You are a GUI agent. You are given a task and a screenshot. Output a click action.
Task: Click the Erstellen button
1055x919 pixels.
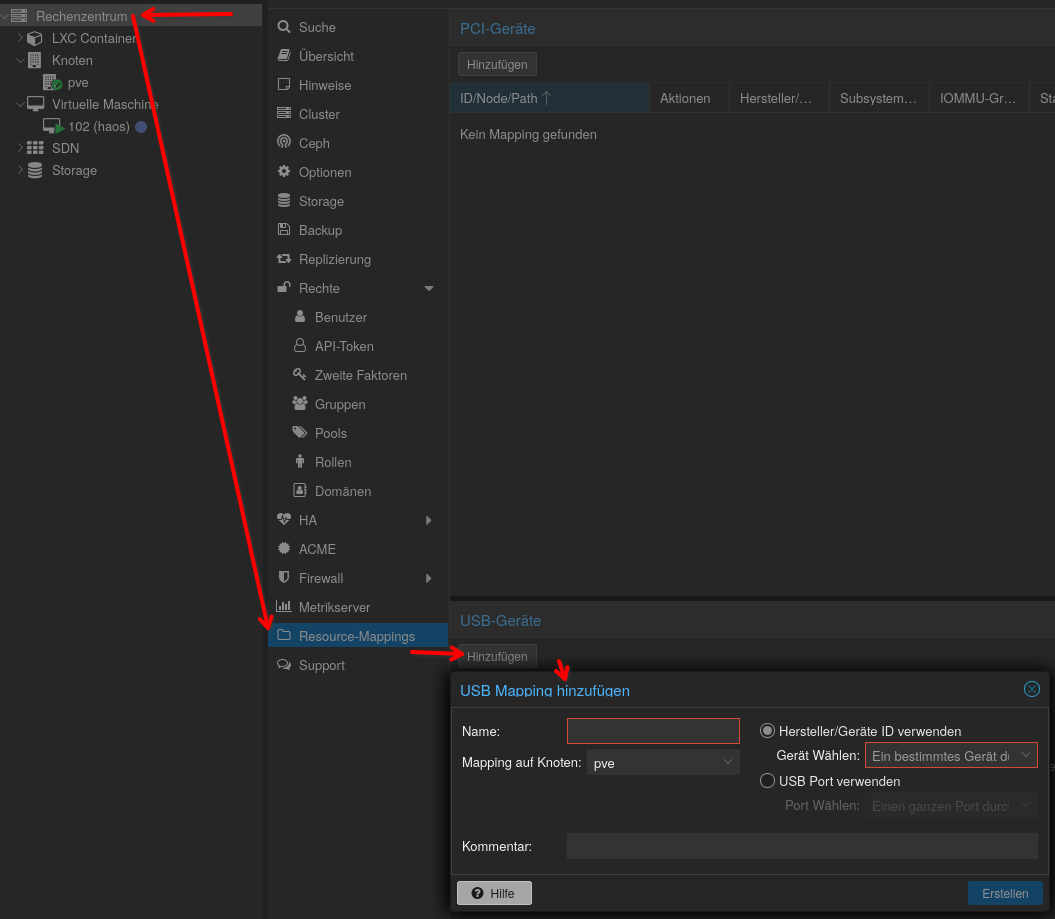(1005, 893)
